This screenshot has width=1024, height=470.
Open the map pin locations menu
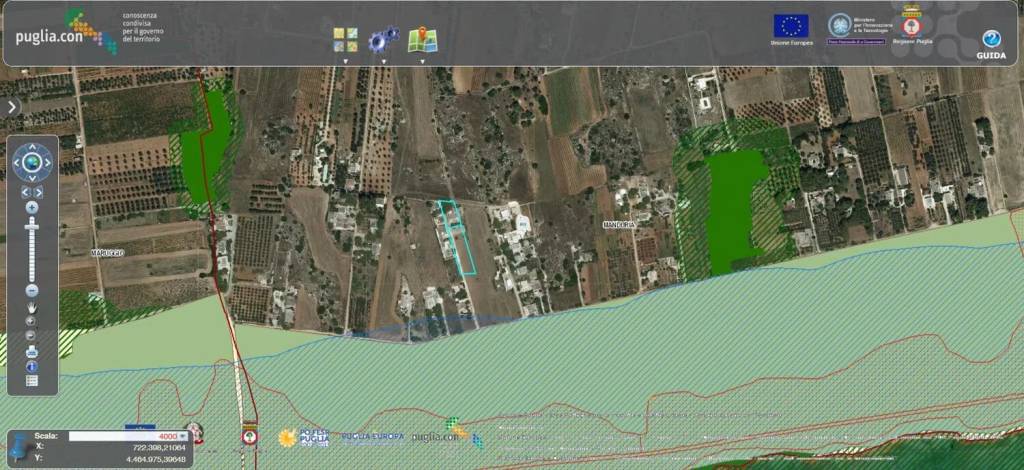tap(422, 40)
